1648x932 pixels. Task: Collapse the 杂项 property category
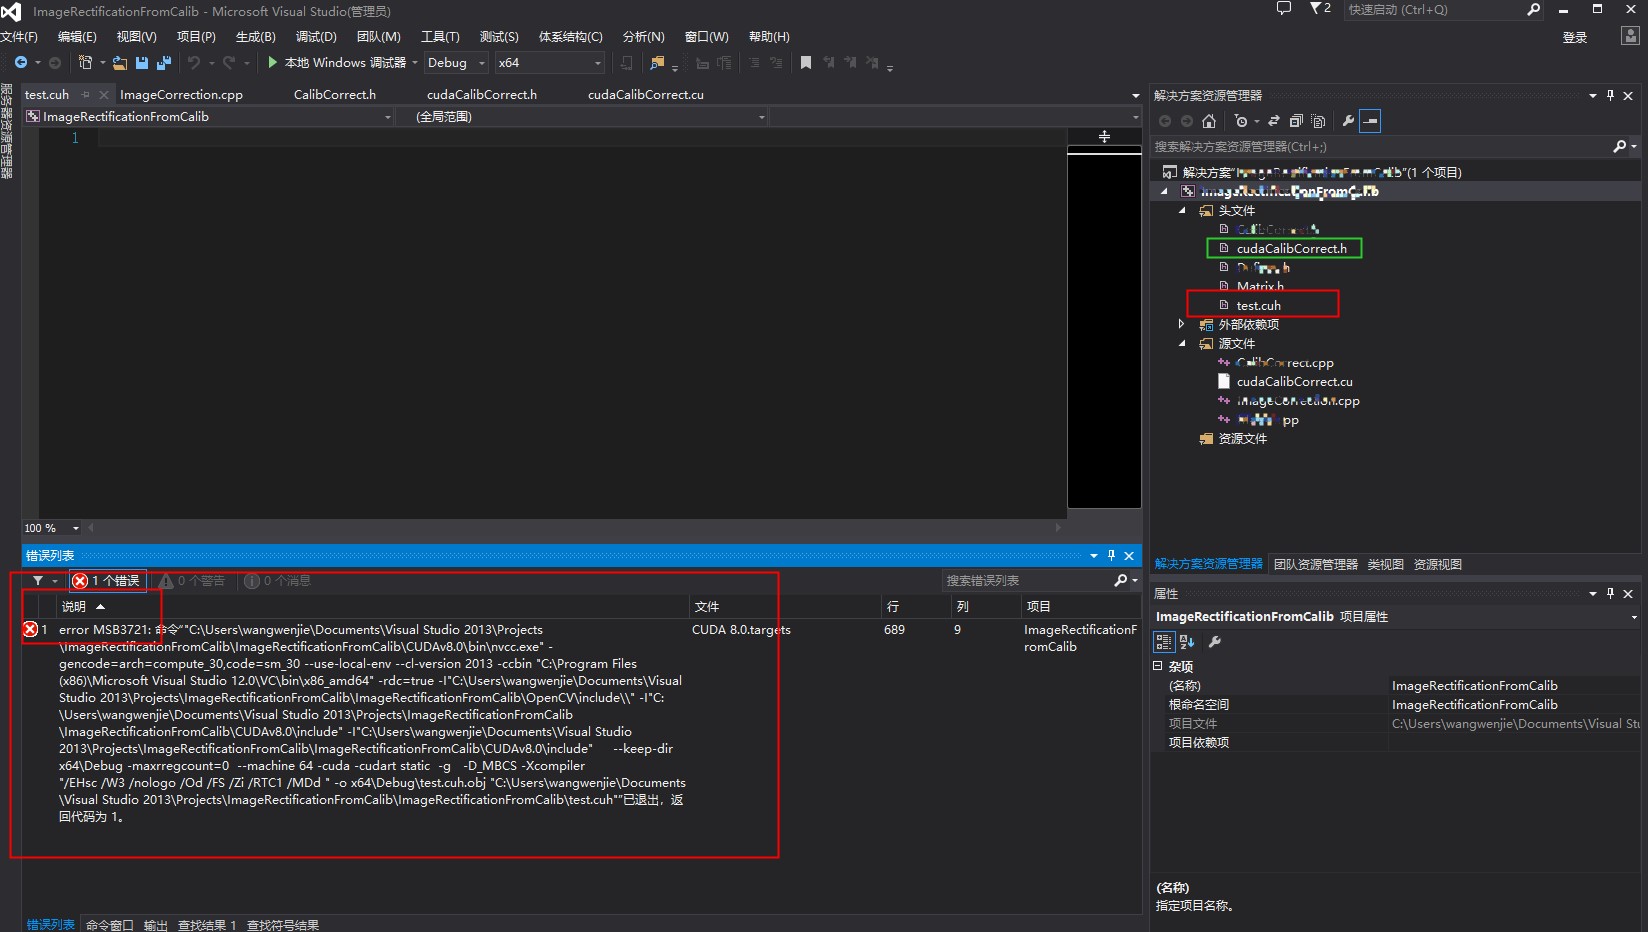1158,666
